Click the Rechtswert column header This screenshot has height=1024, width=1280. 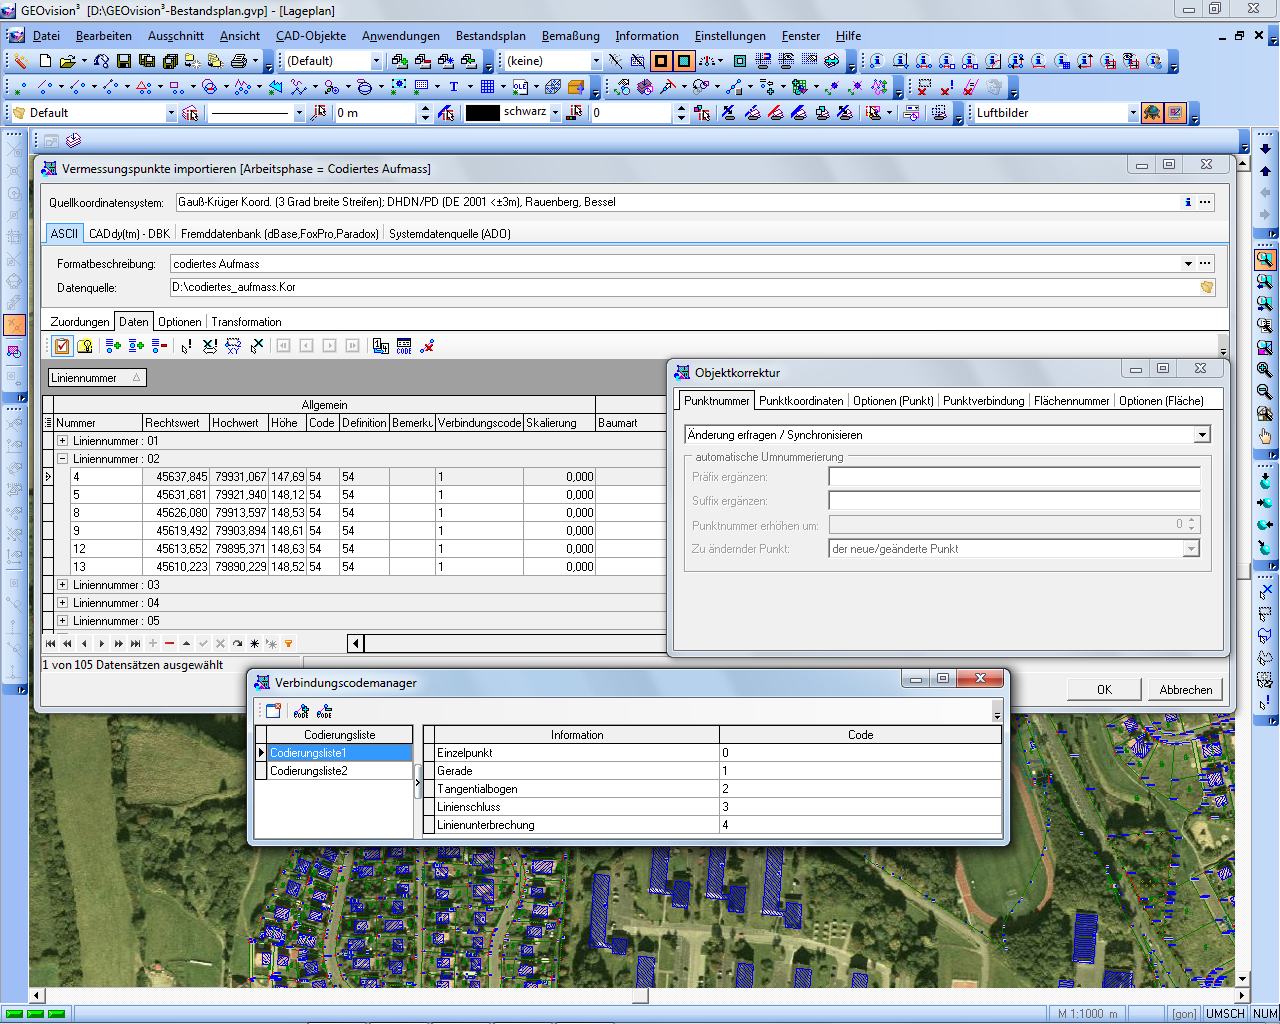176,423
